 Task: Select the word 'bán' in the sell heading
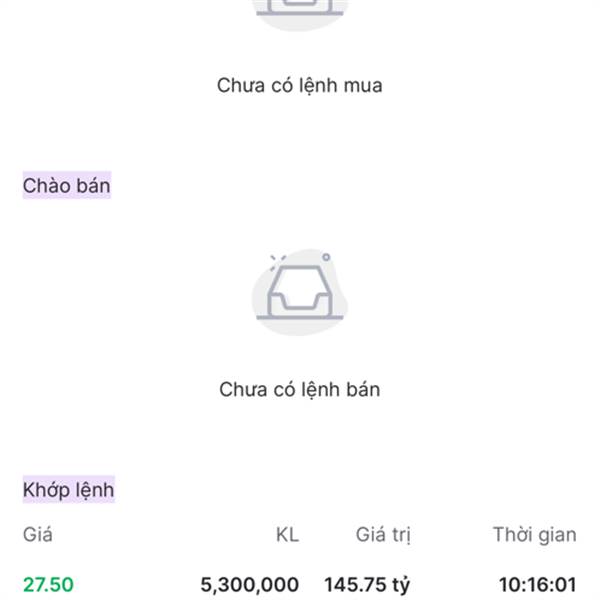point(92,186)
